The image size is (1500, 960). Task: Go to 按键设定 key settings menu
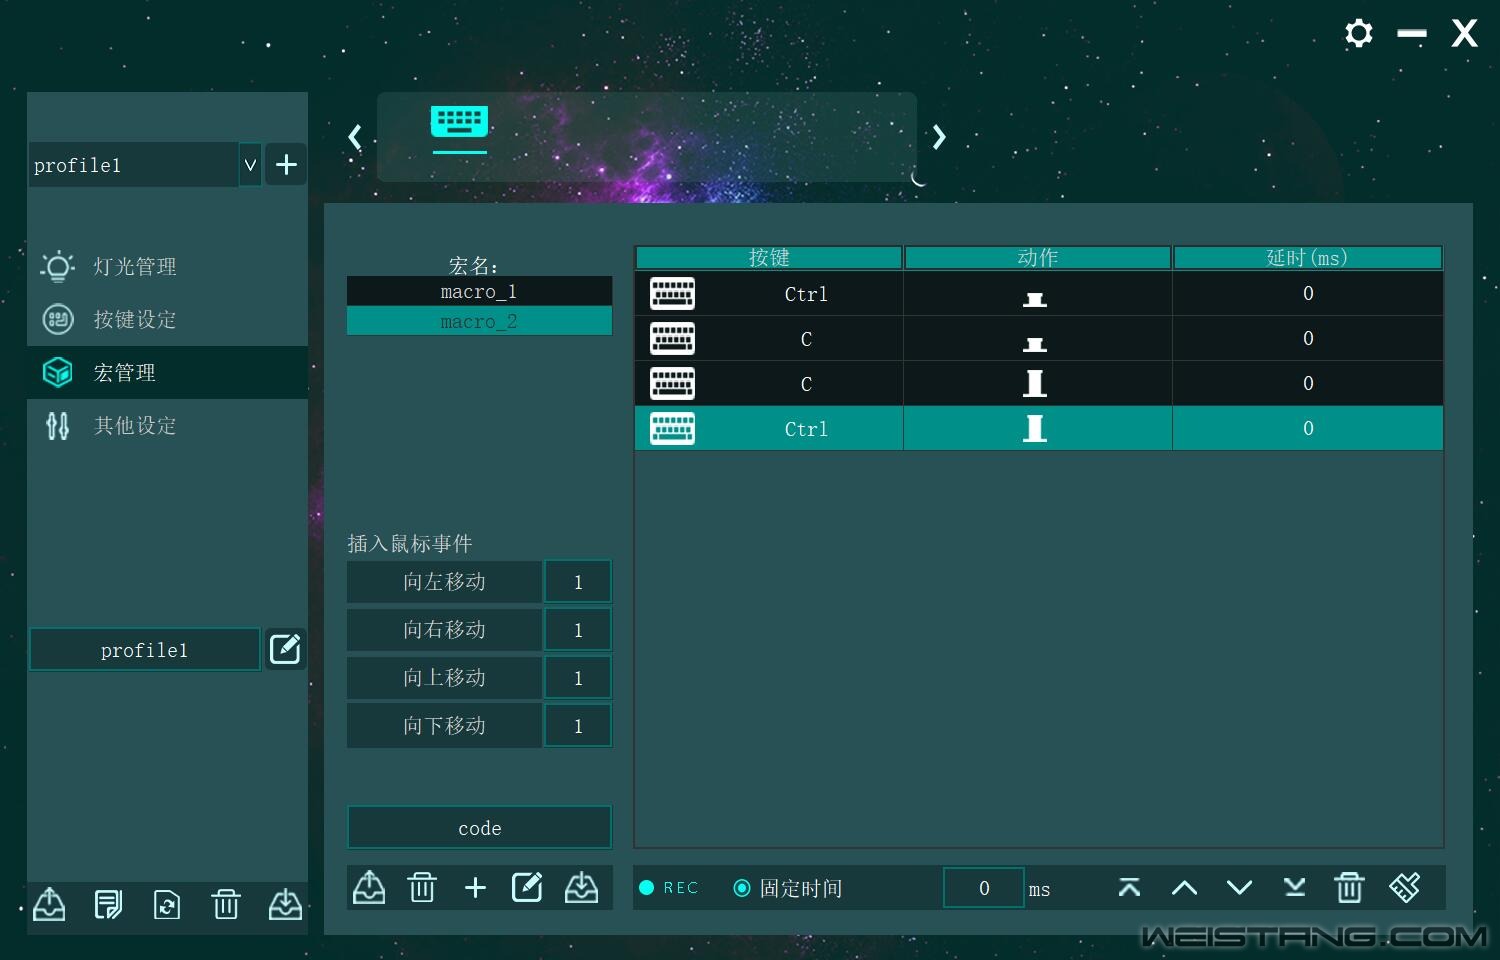(167, 319)
